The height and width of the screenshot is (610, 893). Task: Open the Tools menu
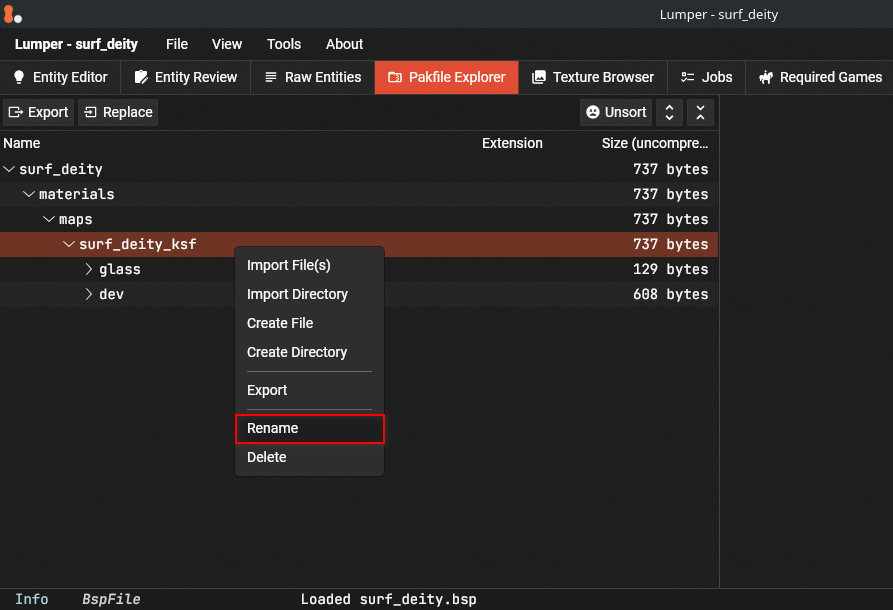pyautogui.click(x=284, y=44)
